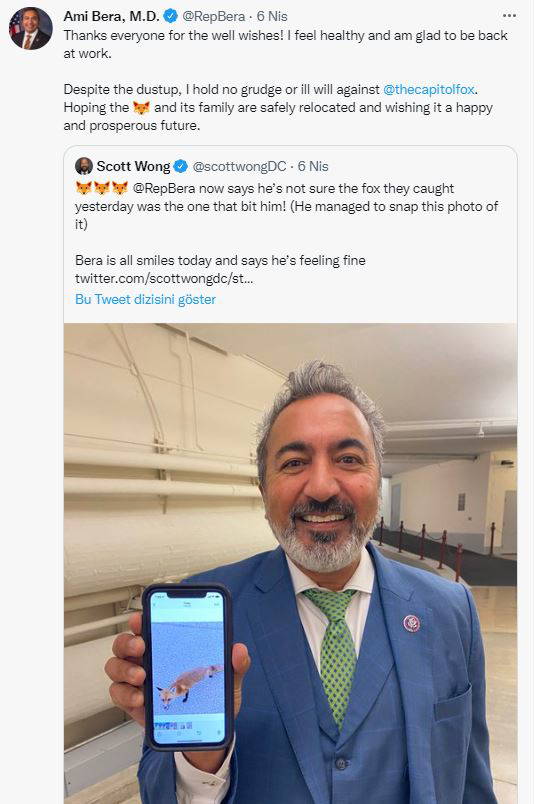
Task: Click the fox emoji in Bera's tweet
Action: 141,108
